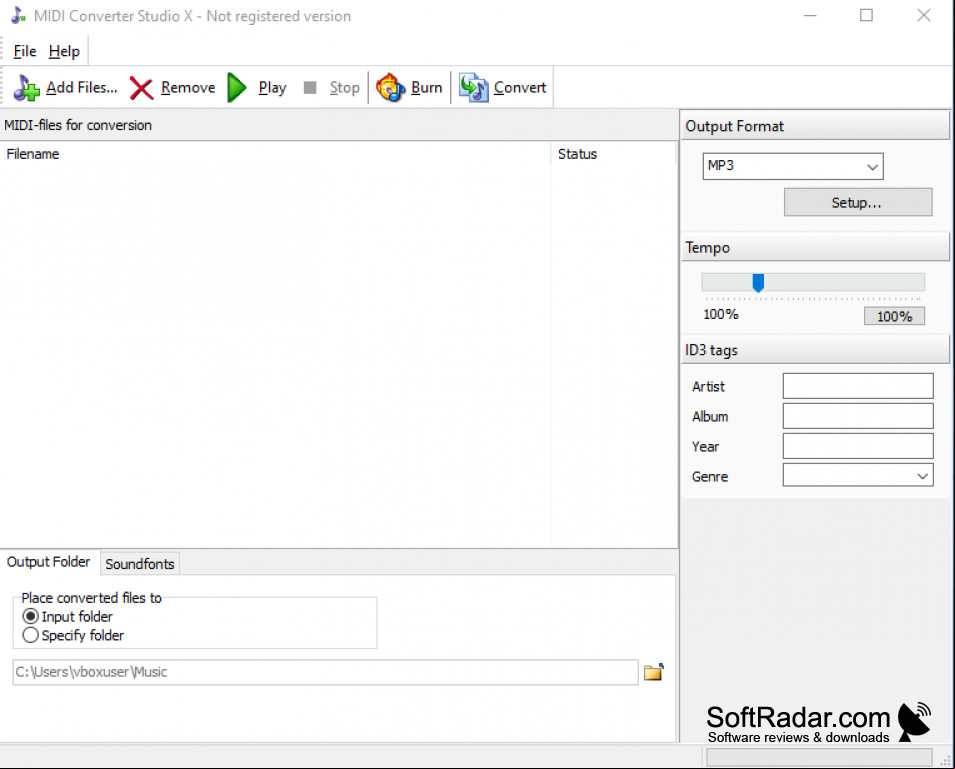Viewport: 955px width, 769px height.
Task: Click the Add Files... toolbar label
Action: click(82, 88)
